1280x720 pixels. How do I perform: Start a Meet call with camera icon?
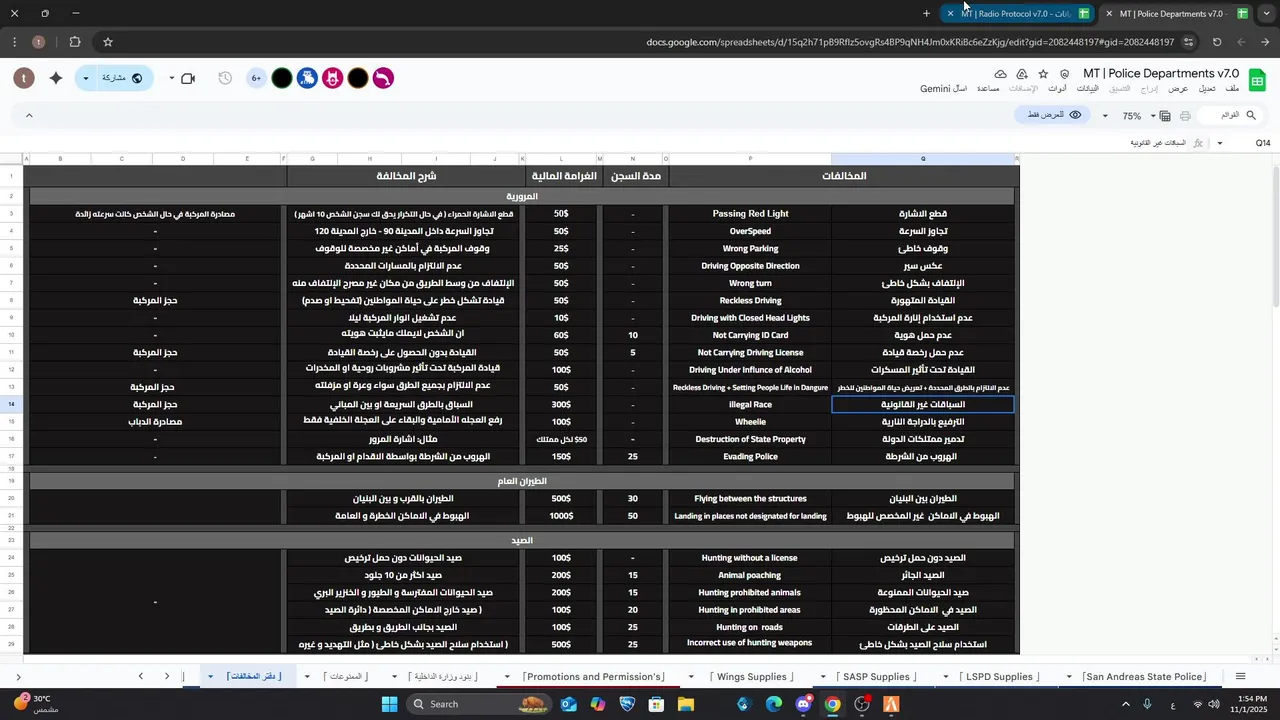point(188,78)
